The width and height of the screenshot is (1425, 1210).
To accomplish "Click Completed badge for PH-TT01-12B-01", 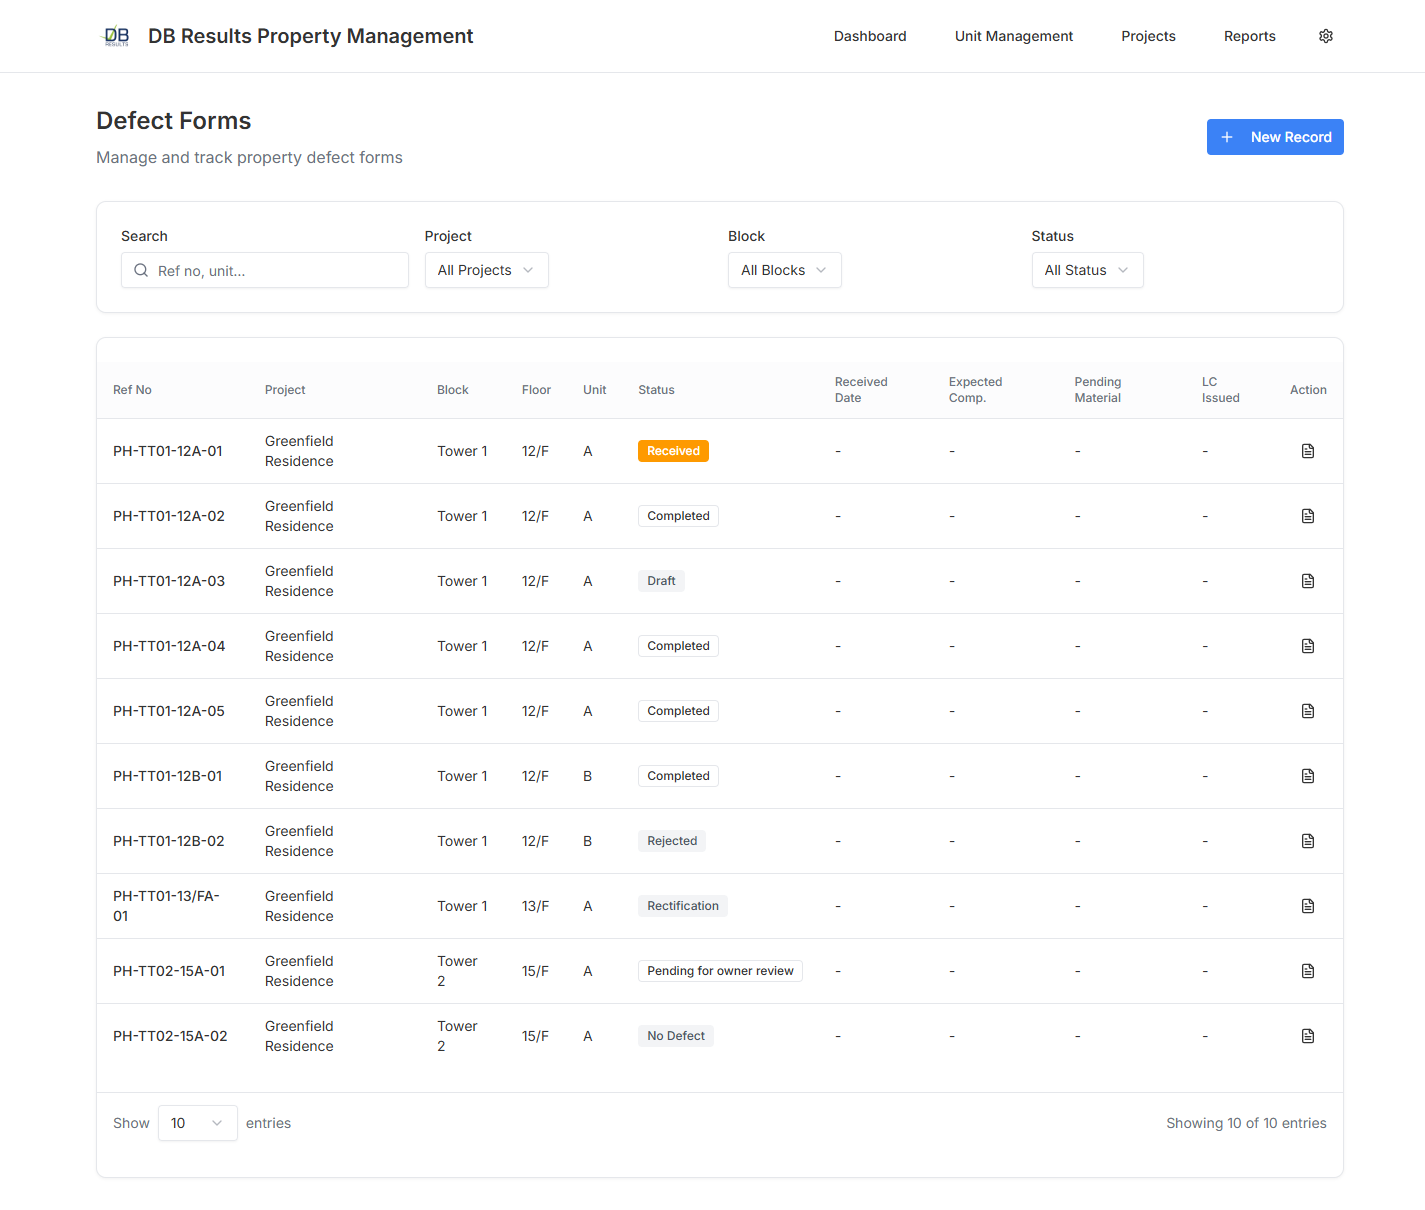I will (x=678, y=776).
